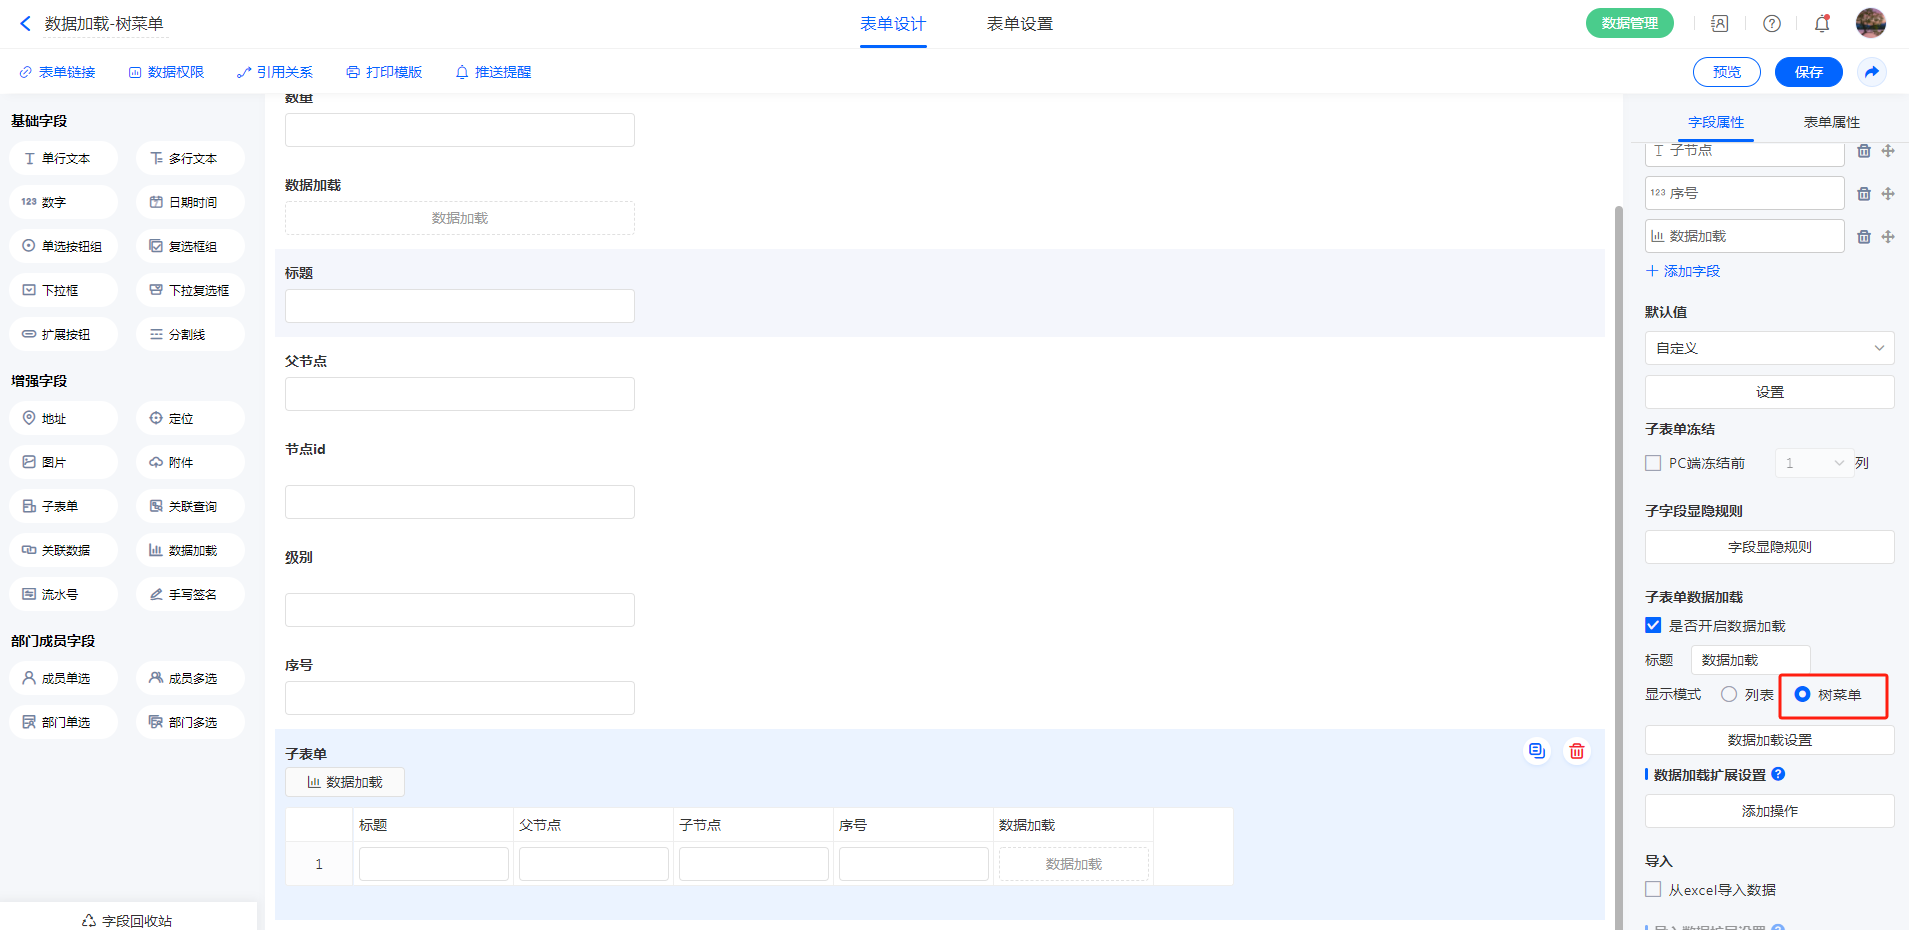Copy the 子表单 using duplicate icon
Screen dimensions: 1909x930
(x=1536, y=751)
